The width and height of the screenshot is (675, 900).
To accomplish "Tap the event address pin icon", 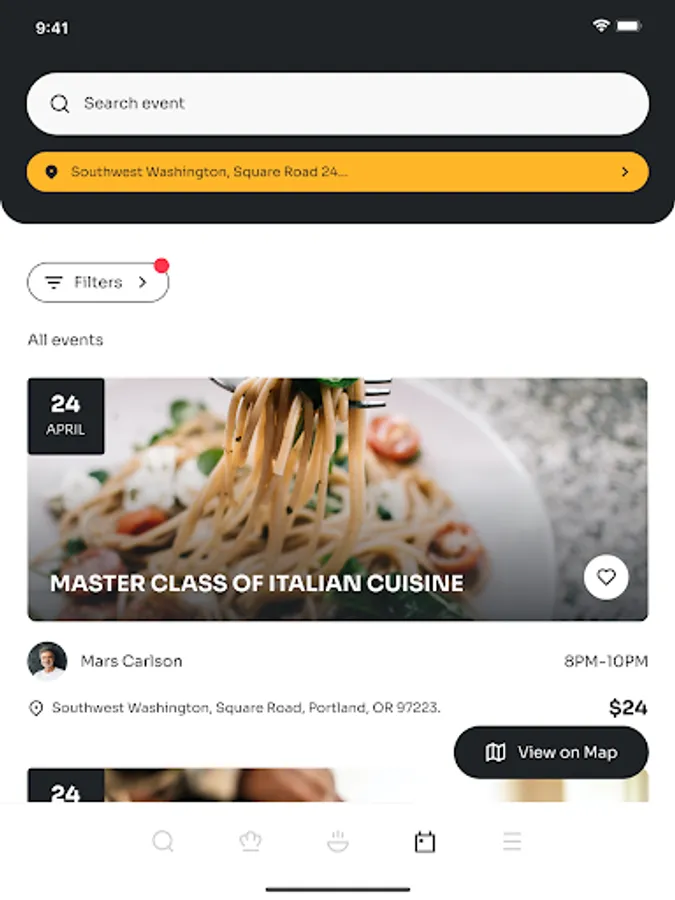I will (36, 708).
